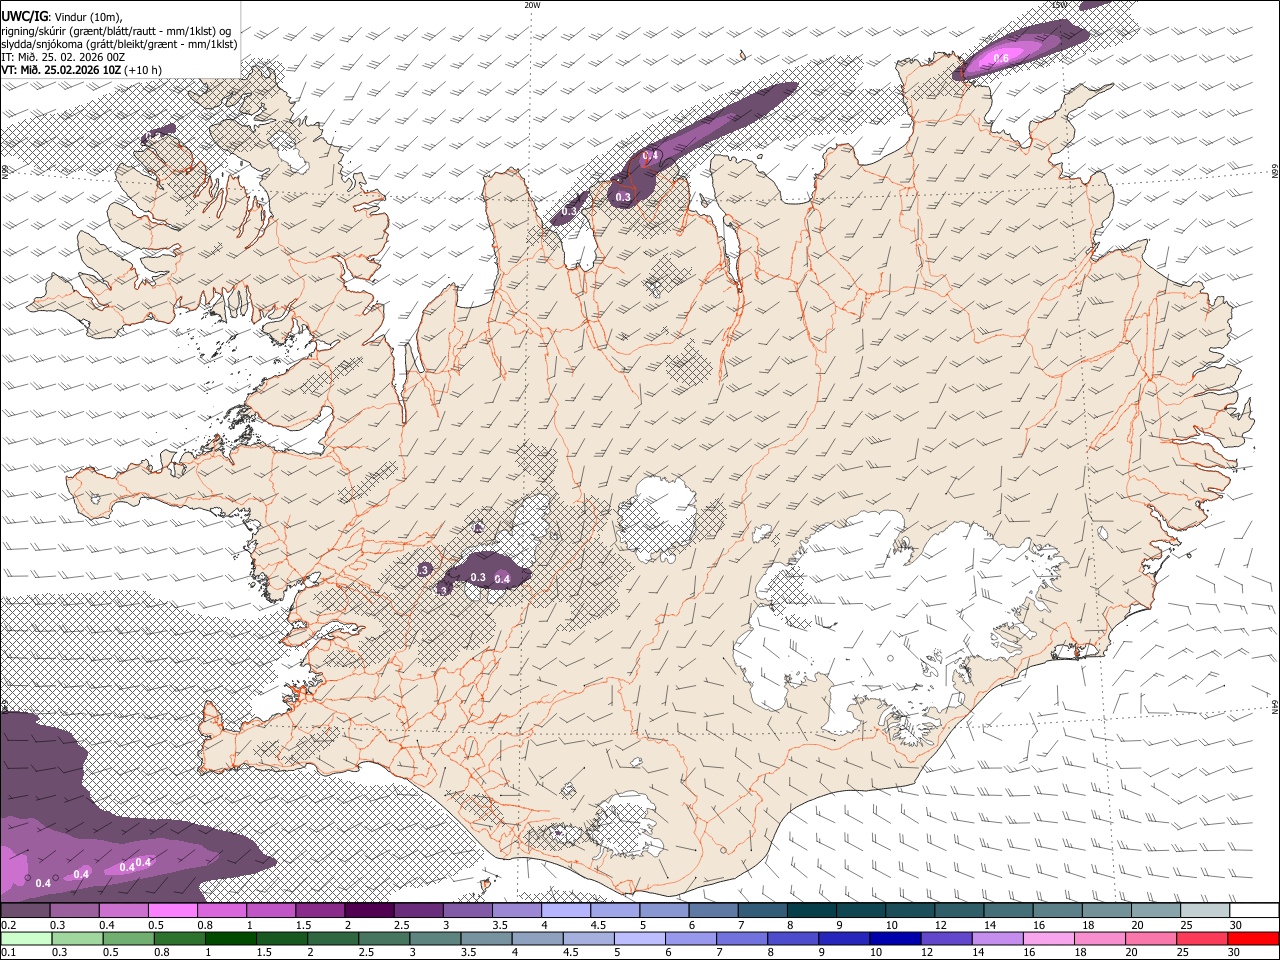
Task: Click the 0.2 label on the snow legend
Action: click(8, 925)
